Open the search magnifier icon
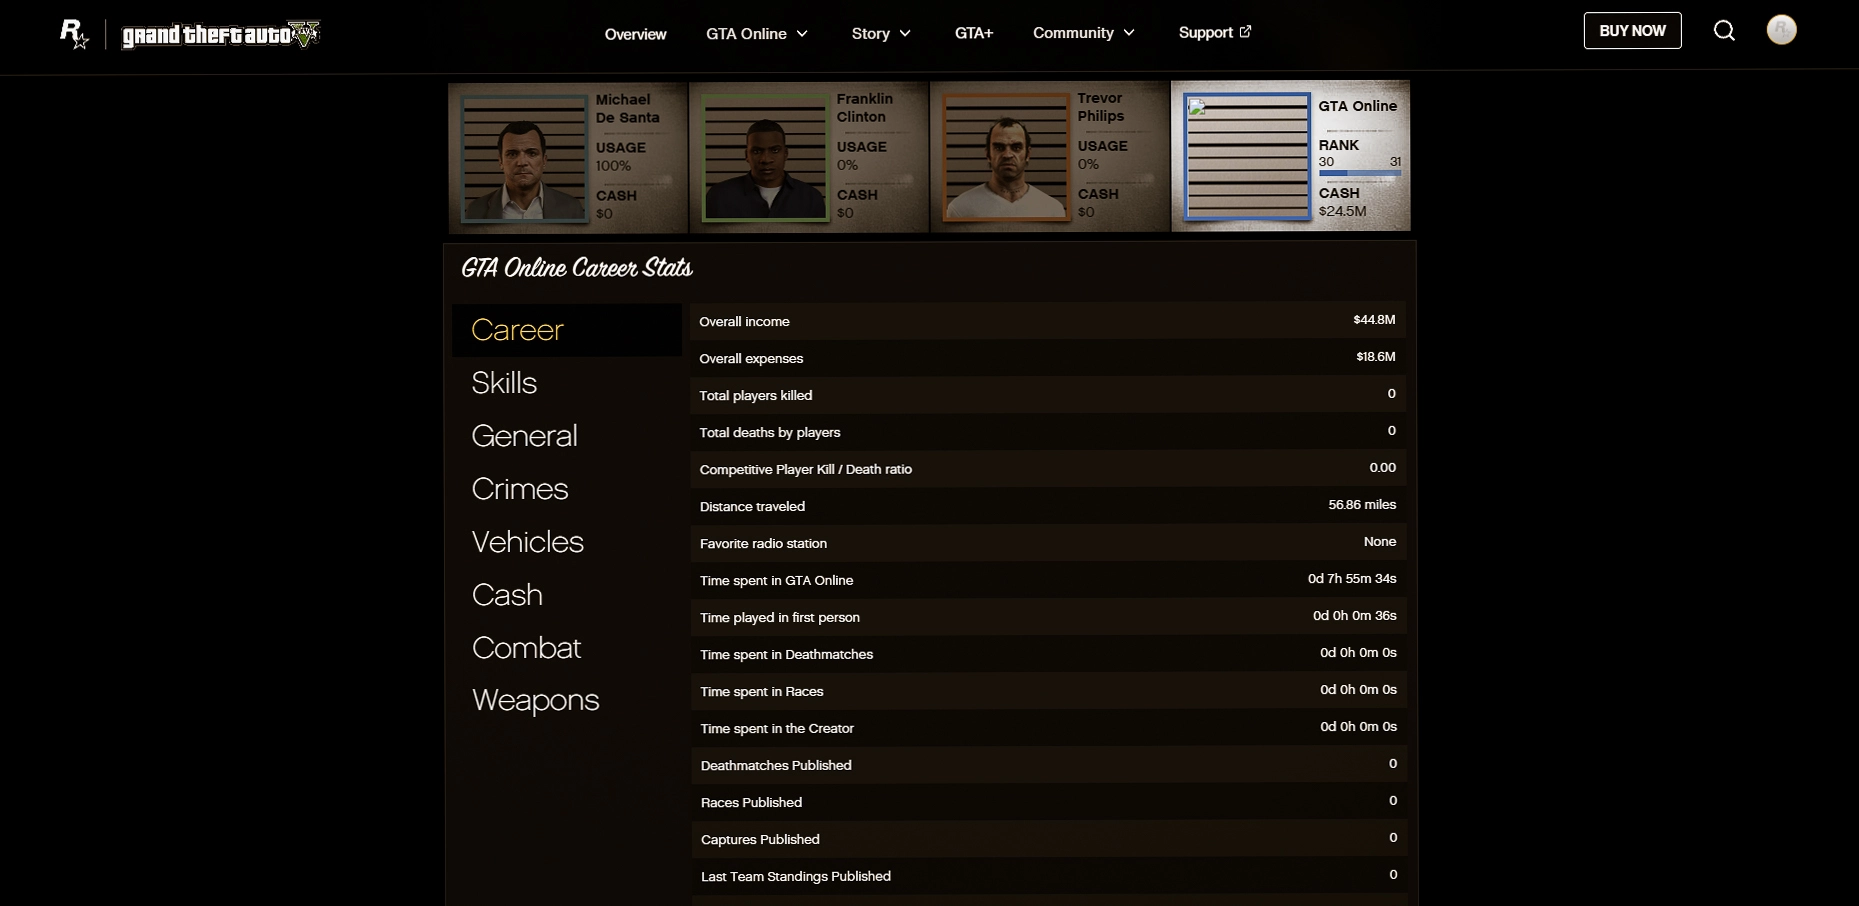This screenshot has width=1859, height=906. pyautogui.click(x=1724, y=31)
